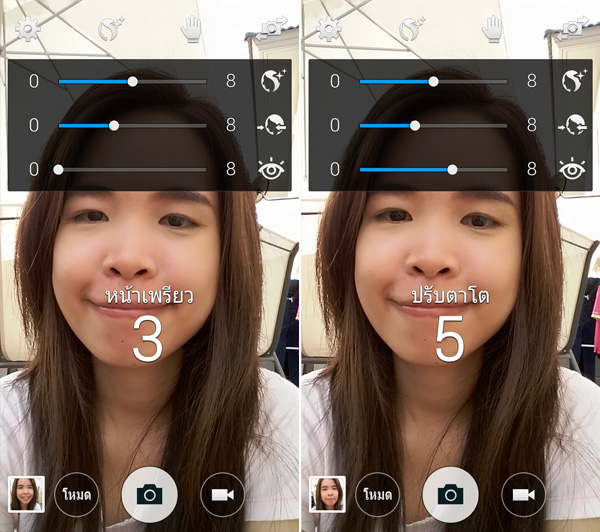The height and width of the screenshot is (532, 600).
Task: Switch camera icon in right screenshot
Action: (572, 28)
